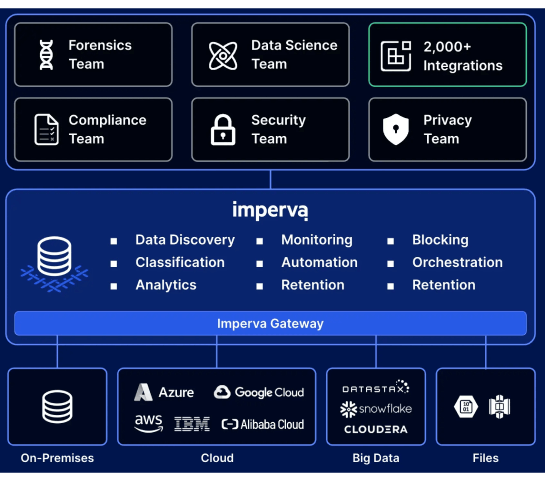Select the Azure logo

(164, 392)
